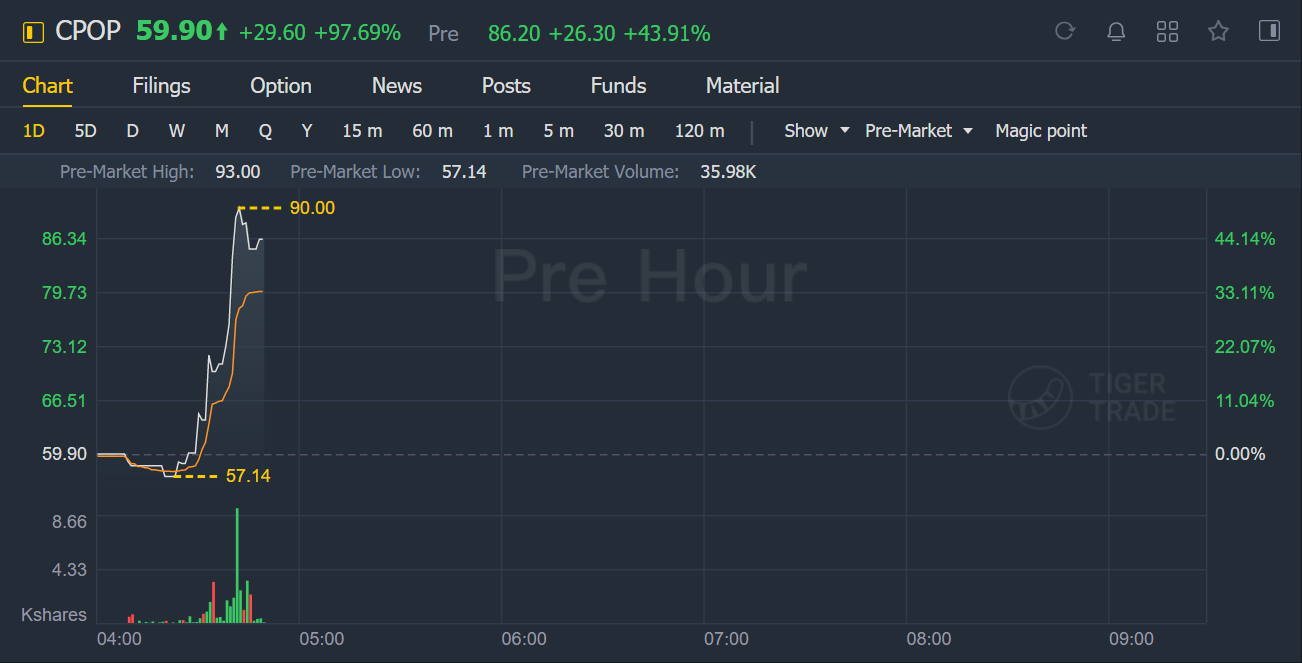Screen dimensions: 1302x663
Task: Switch to the Filings tab
Action: pyautogui.click(x=161, y=86)
